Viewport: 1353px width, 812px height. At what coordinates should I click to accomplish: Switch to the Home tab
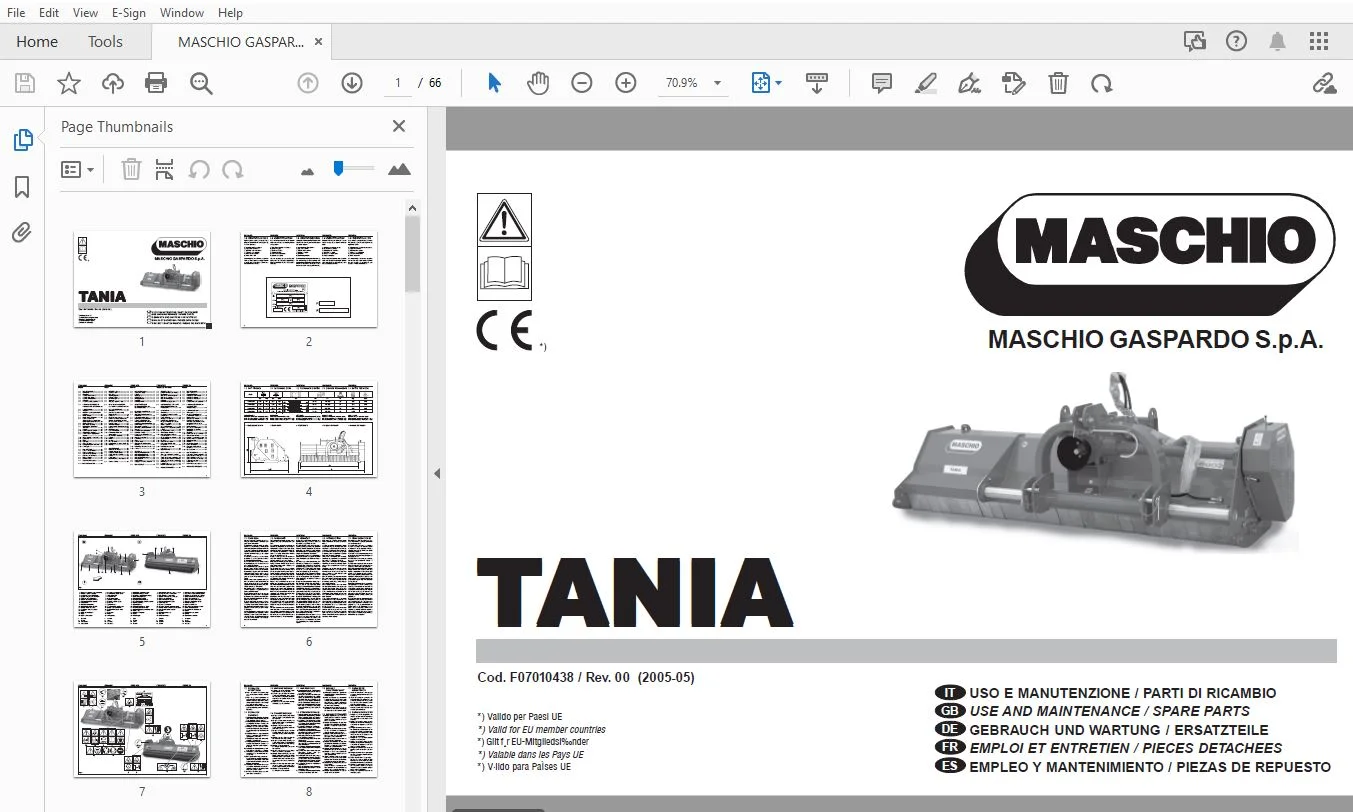pyautogui.click(x=37, y=42)
